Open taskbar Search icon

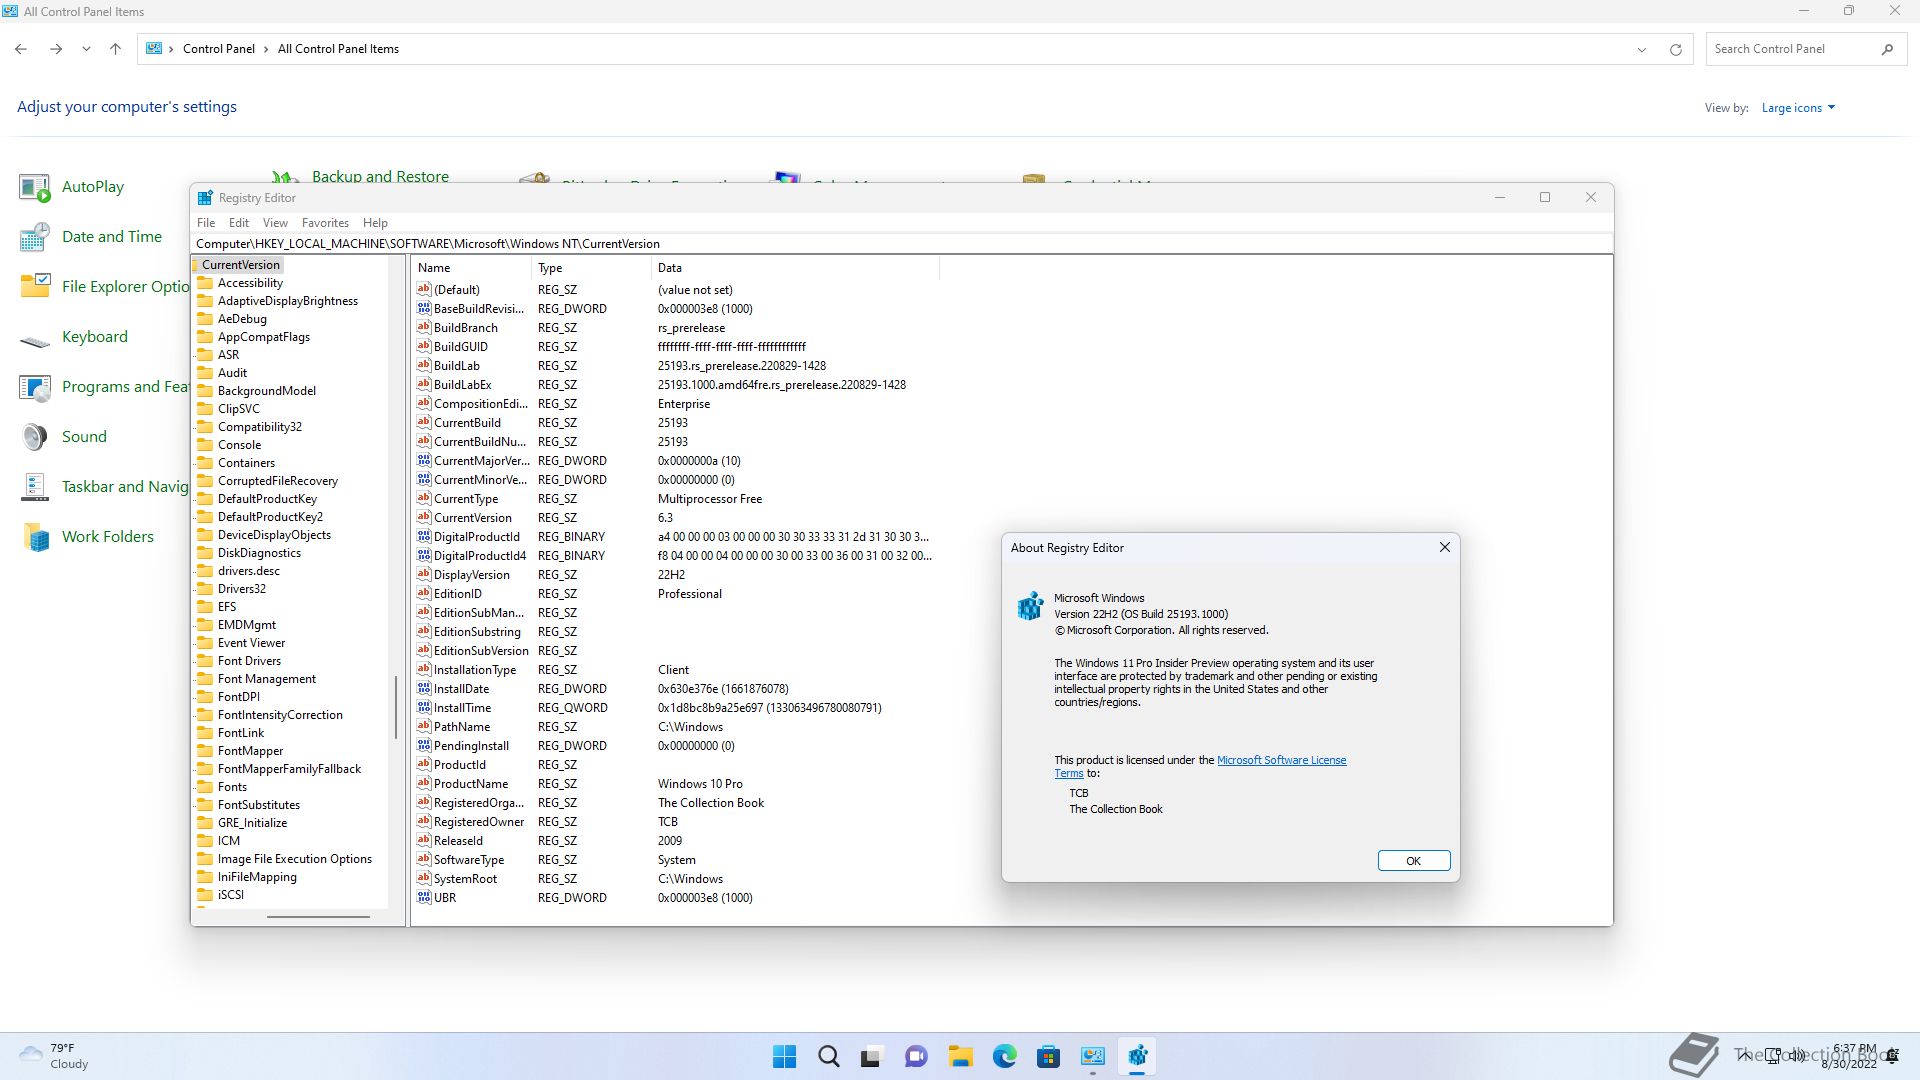(828, 1056)
